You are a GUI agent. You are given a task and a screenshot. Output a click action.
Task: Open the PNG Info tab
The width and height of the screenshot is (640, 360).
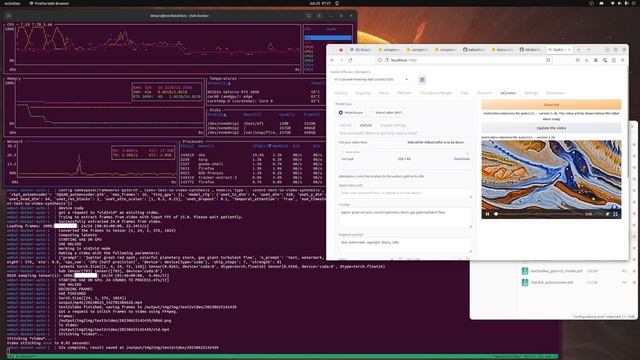[x=404, y=93]
